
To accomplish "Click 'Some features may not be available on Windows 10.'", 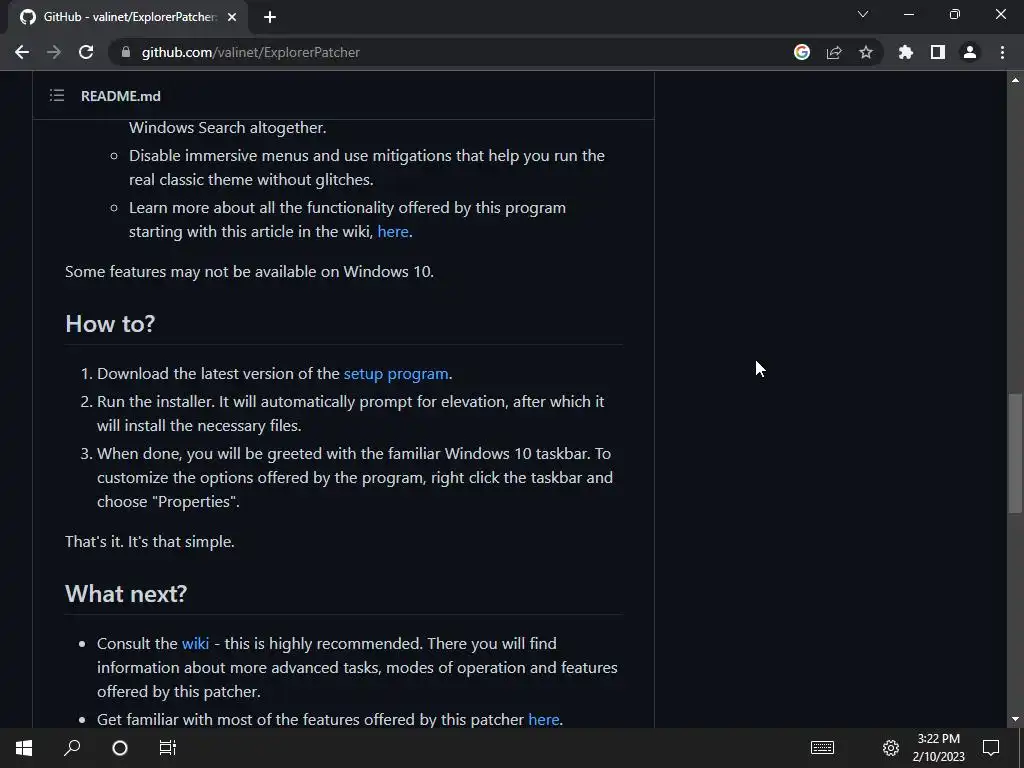I will [x=249, y=272].
